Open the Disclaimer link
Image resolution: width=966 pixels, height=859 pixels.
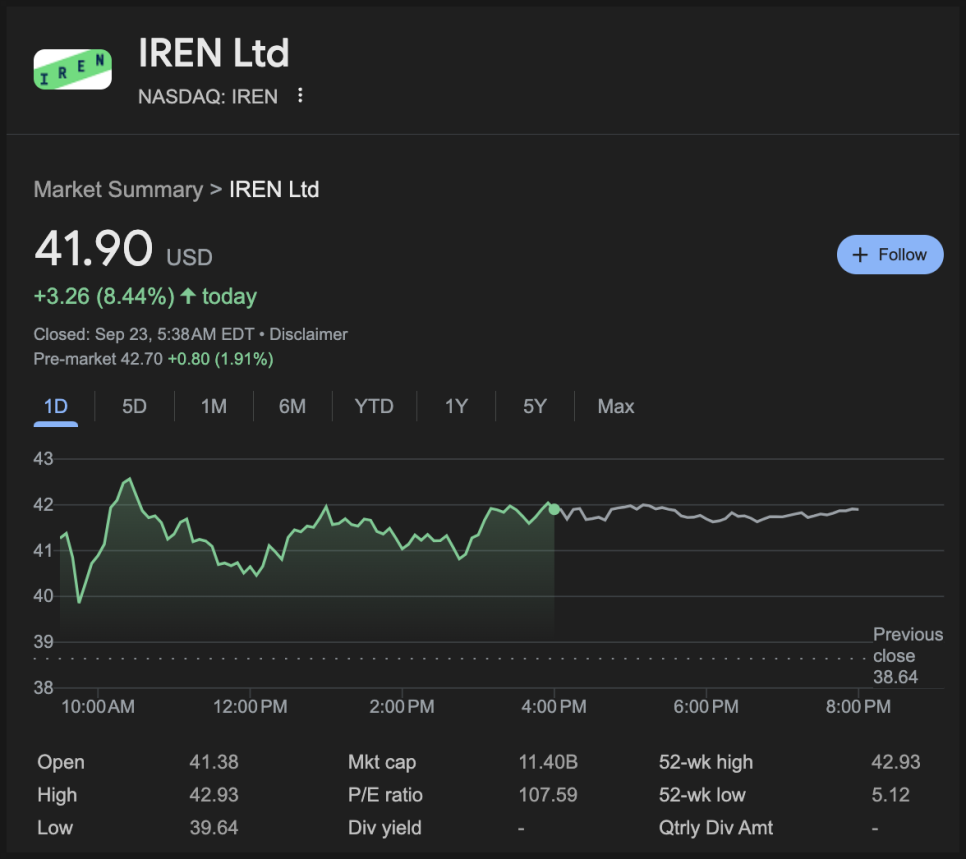(308, 334)
